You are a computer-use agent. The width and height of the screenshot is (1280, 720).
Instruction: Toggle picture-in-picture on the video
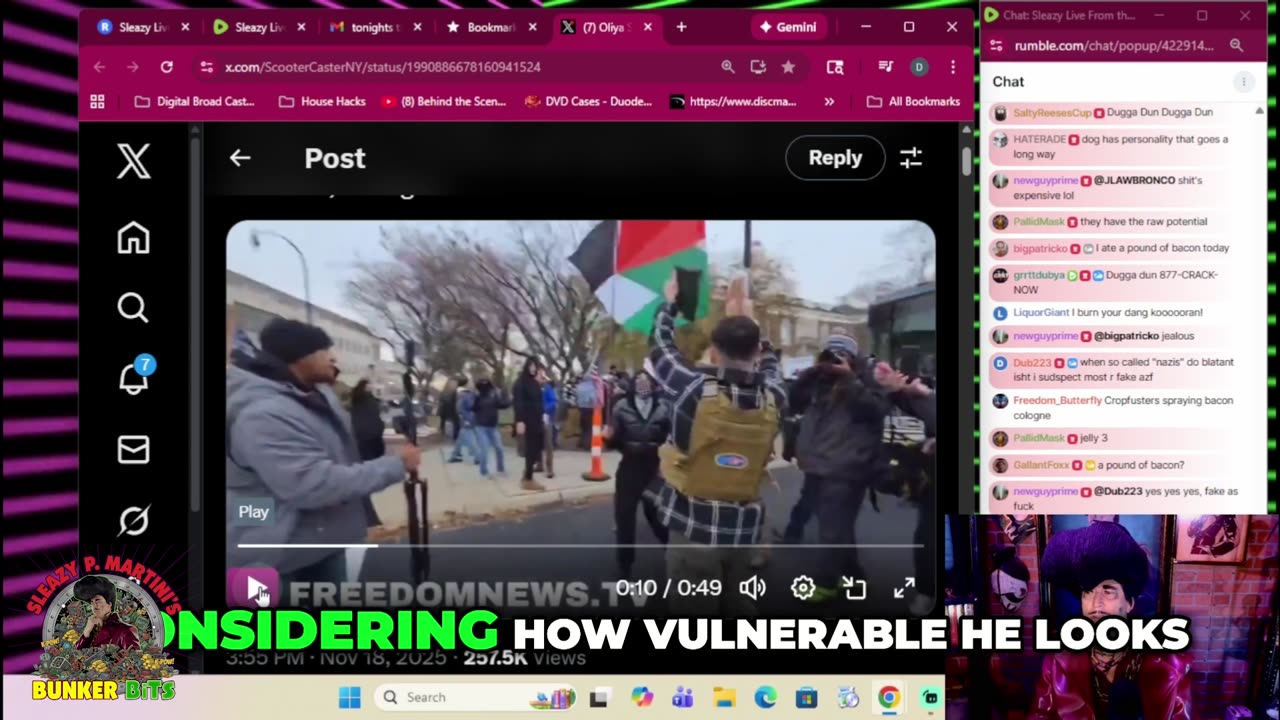[x=854, y=588]
